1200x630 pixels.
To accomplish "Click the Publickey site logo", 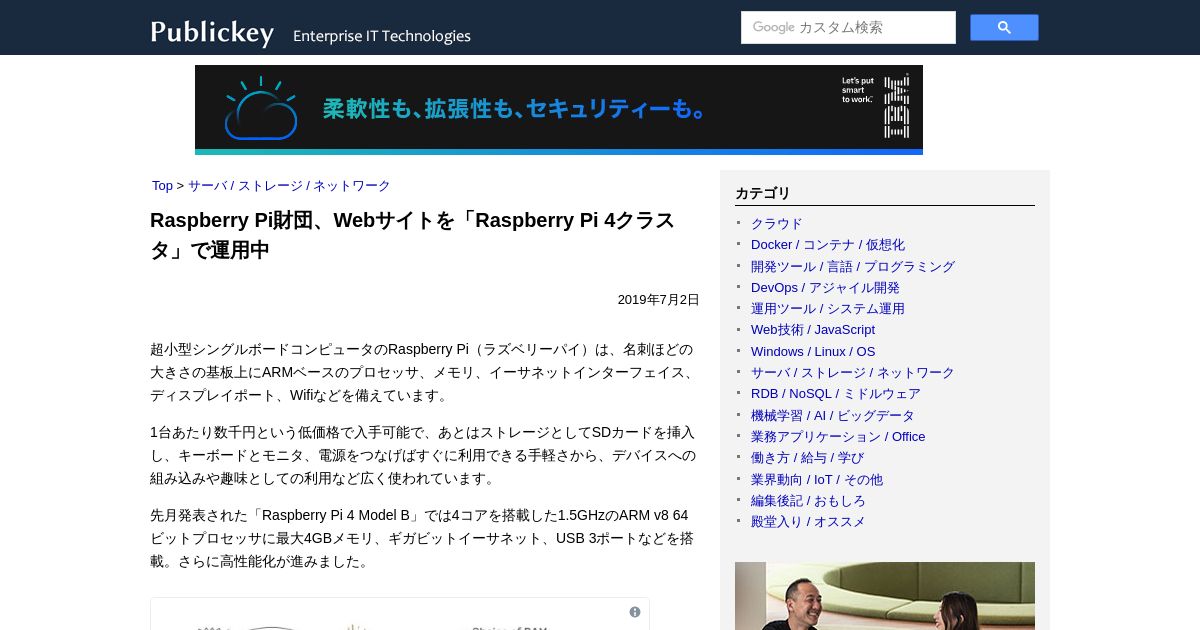I will (x=213, y=32).
